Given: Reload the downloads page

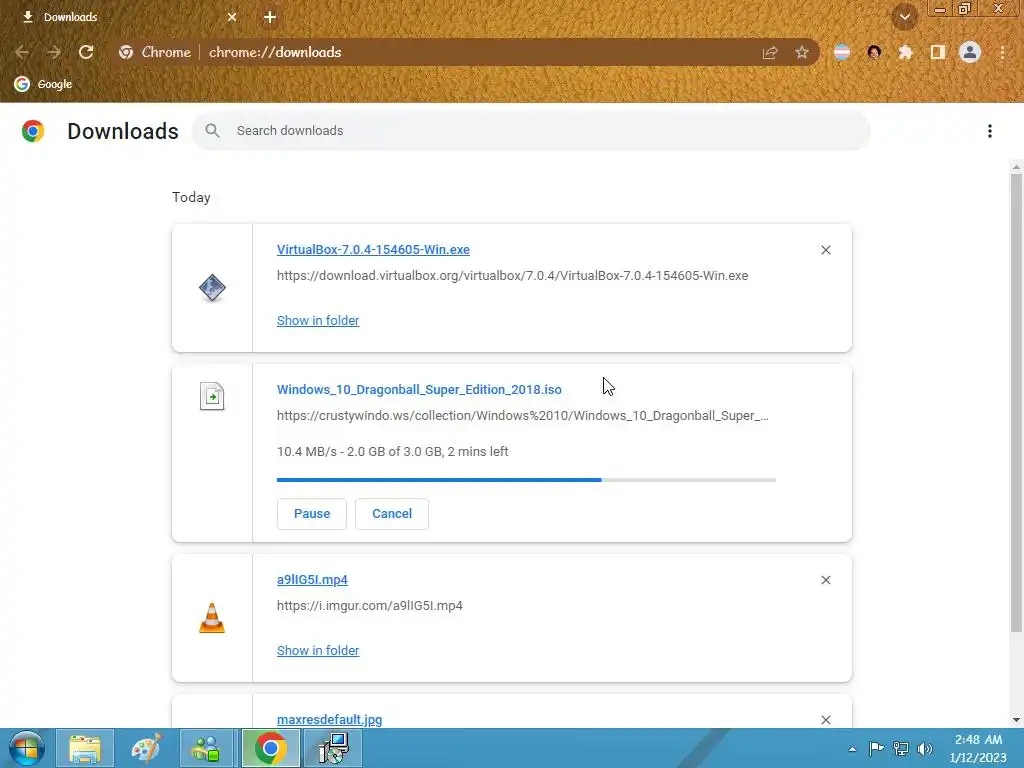Looking at the screenshot, I should click(x=86, y=52).
